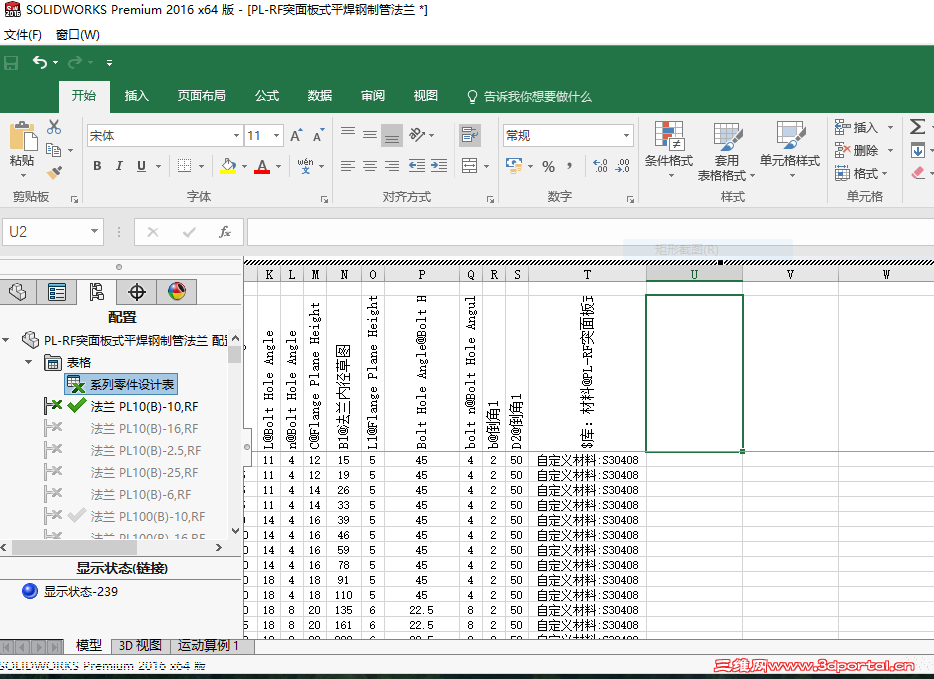
Task: Switch to the 公式 ribbon tab
Action: pos(267,96)
